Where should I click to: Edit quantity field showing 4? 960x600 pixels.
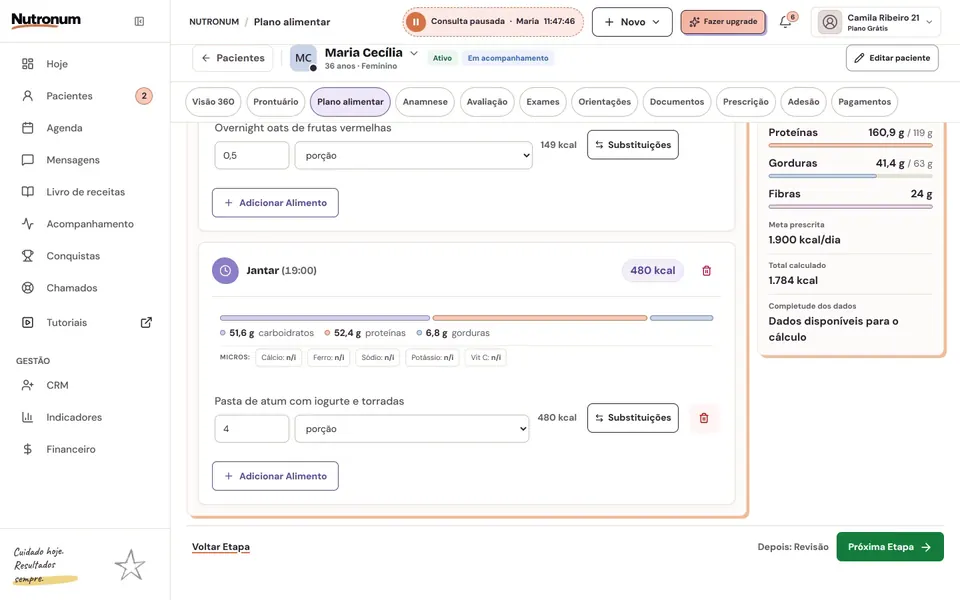252,429
